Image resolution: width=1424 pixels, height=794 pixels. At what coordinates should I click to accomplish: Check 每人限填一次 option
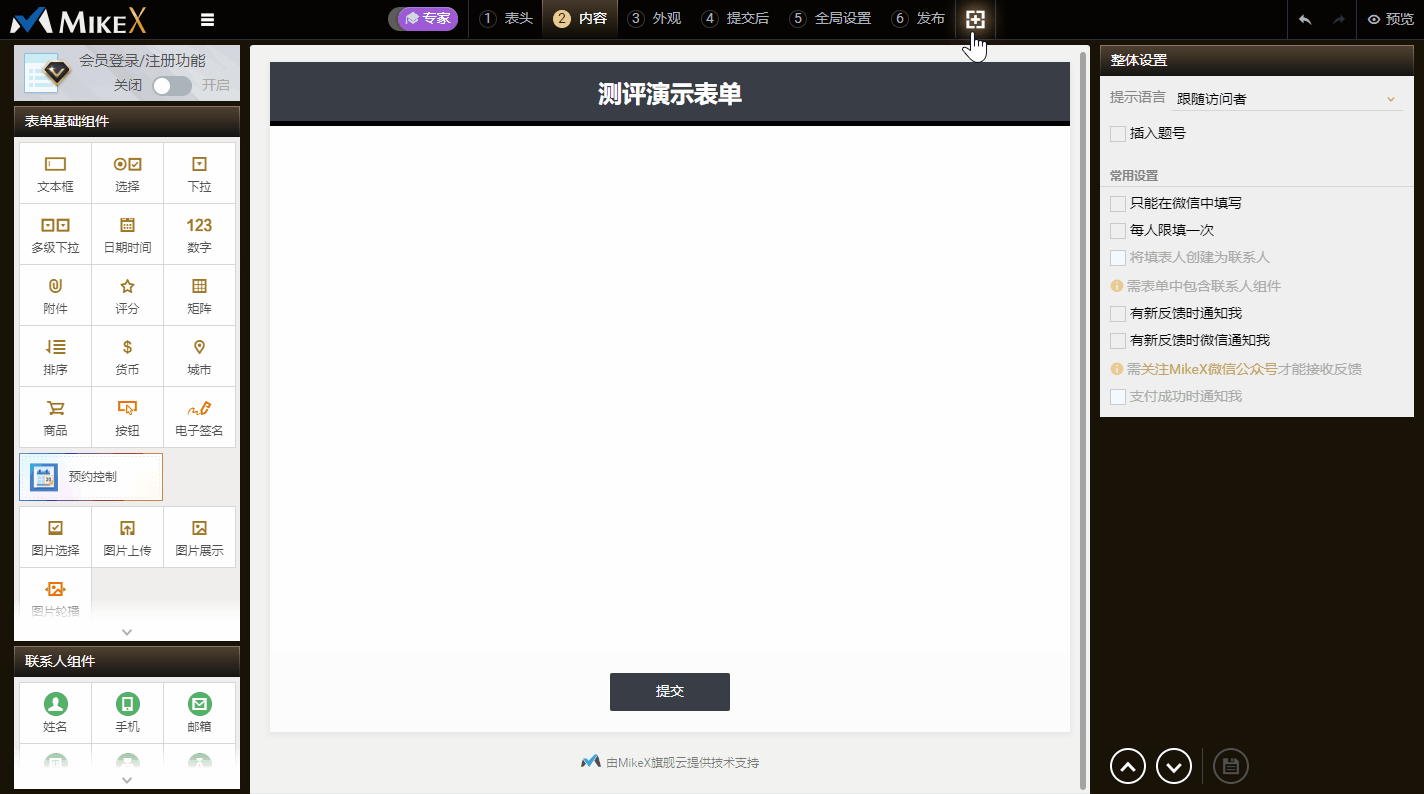click(x=1118, y=230)
